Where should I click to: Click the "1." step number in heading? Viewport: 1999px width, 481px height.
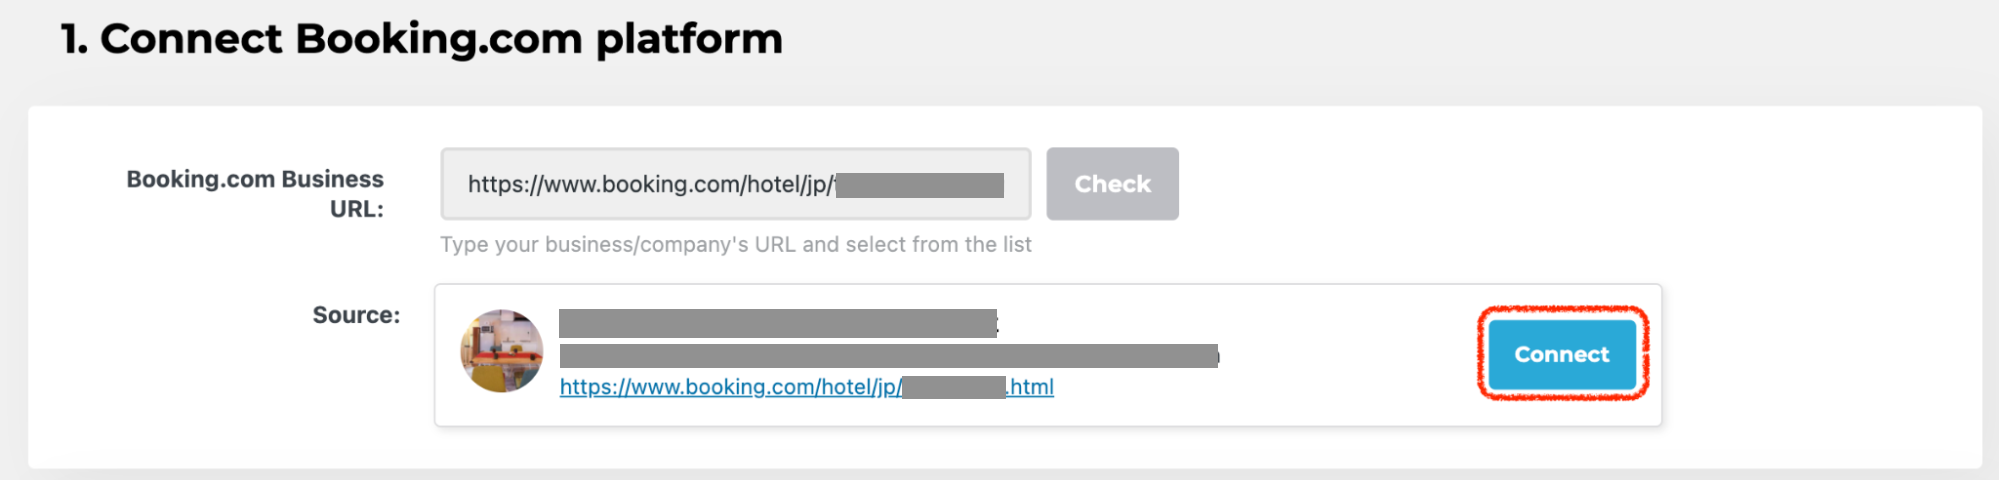(74, 40)
